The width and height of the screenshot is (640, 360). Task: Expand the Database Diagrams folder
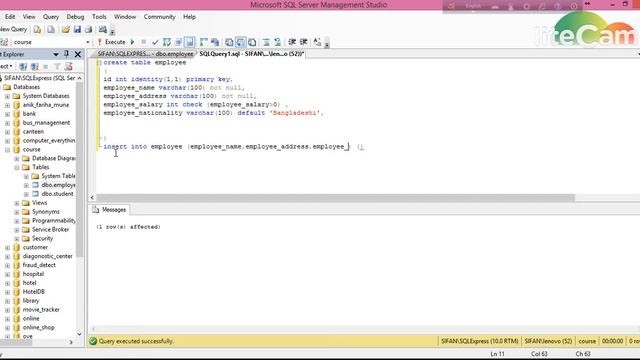tap(17, 158)
